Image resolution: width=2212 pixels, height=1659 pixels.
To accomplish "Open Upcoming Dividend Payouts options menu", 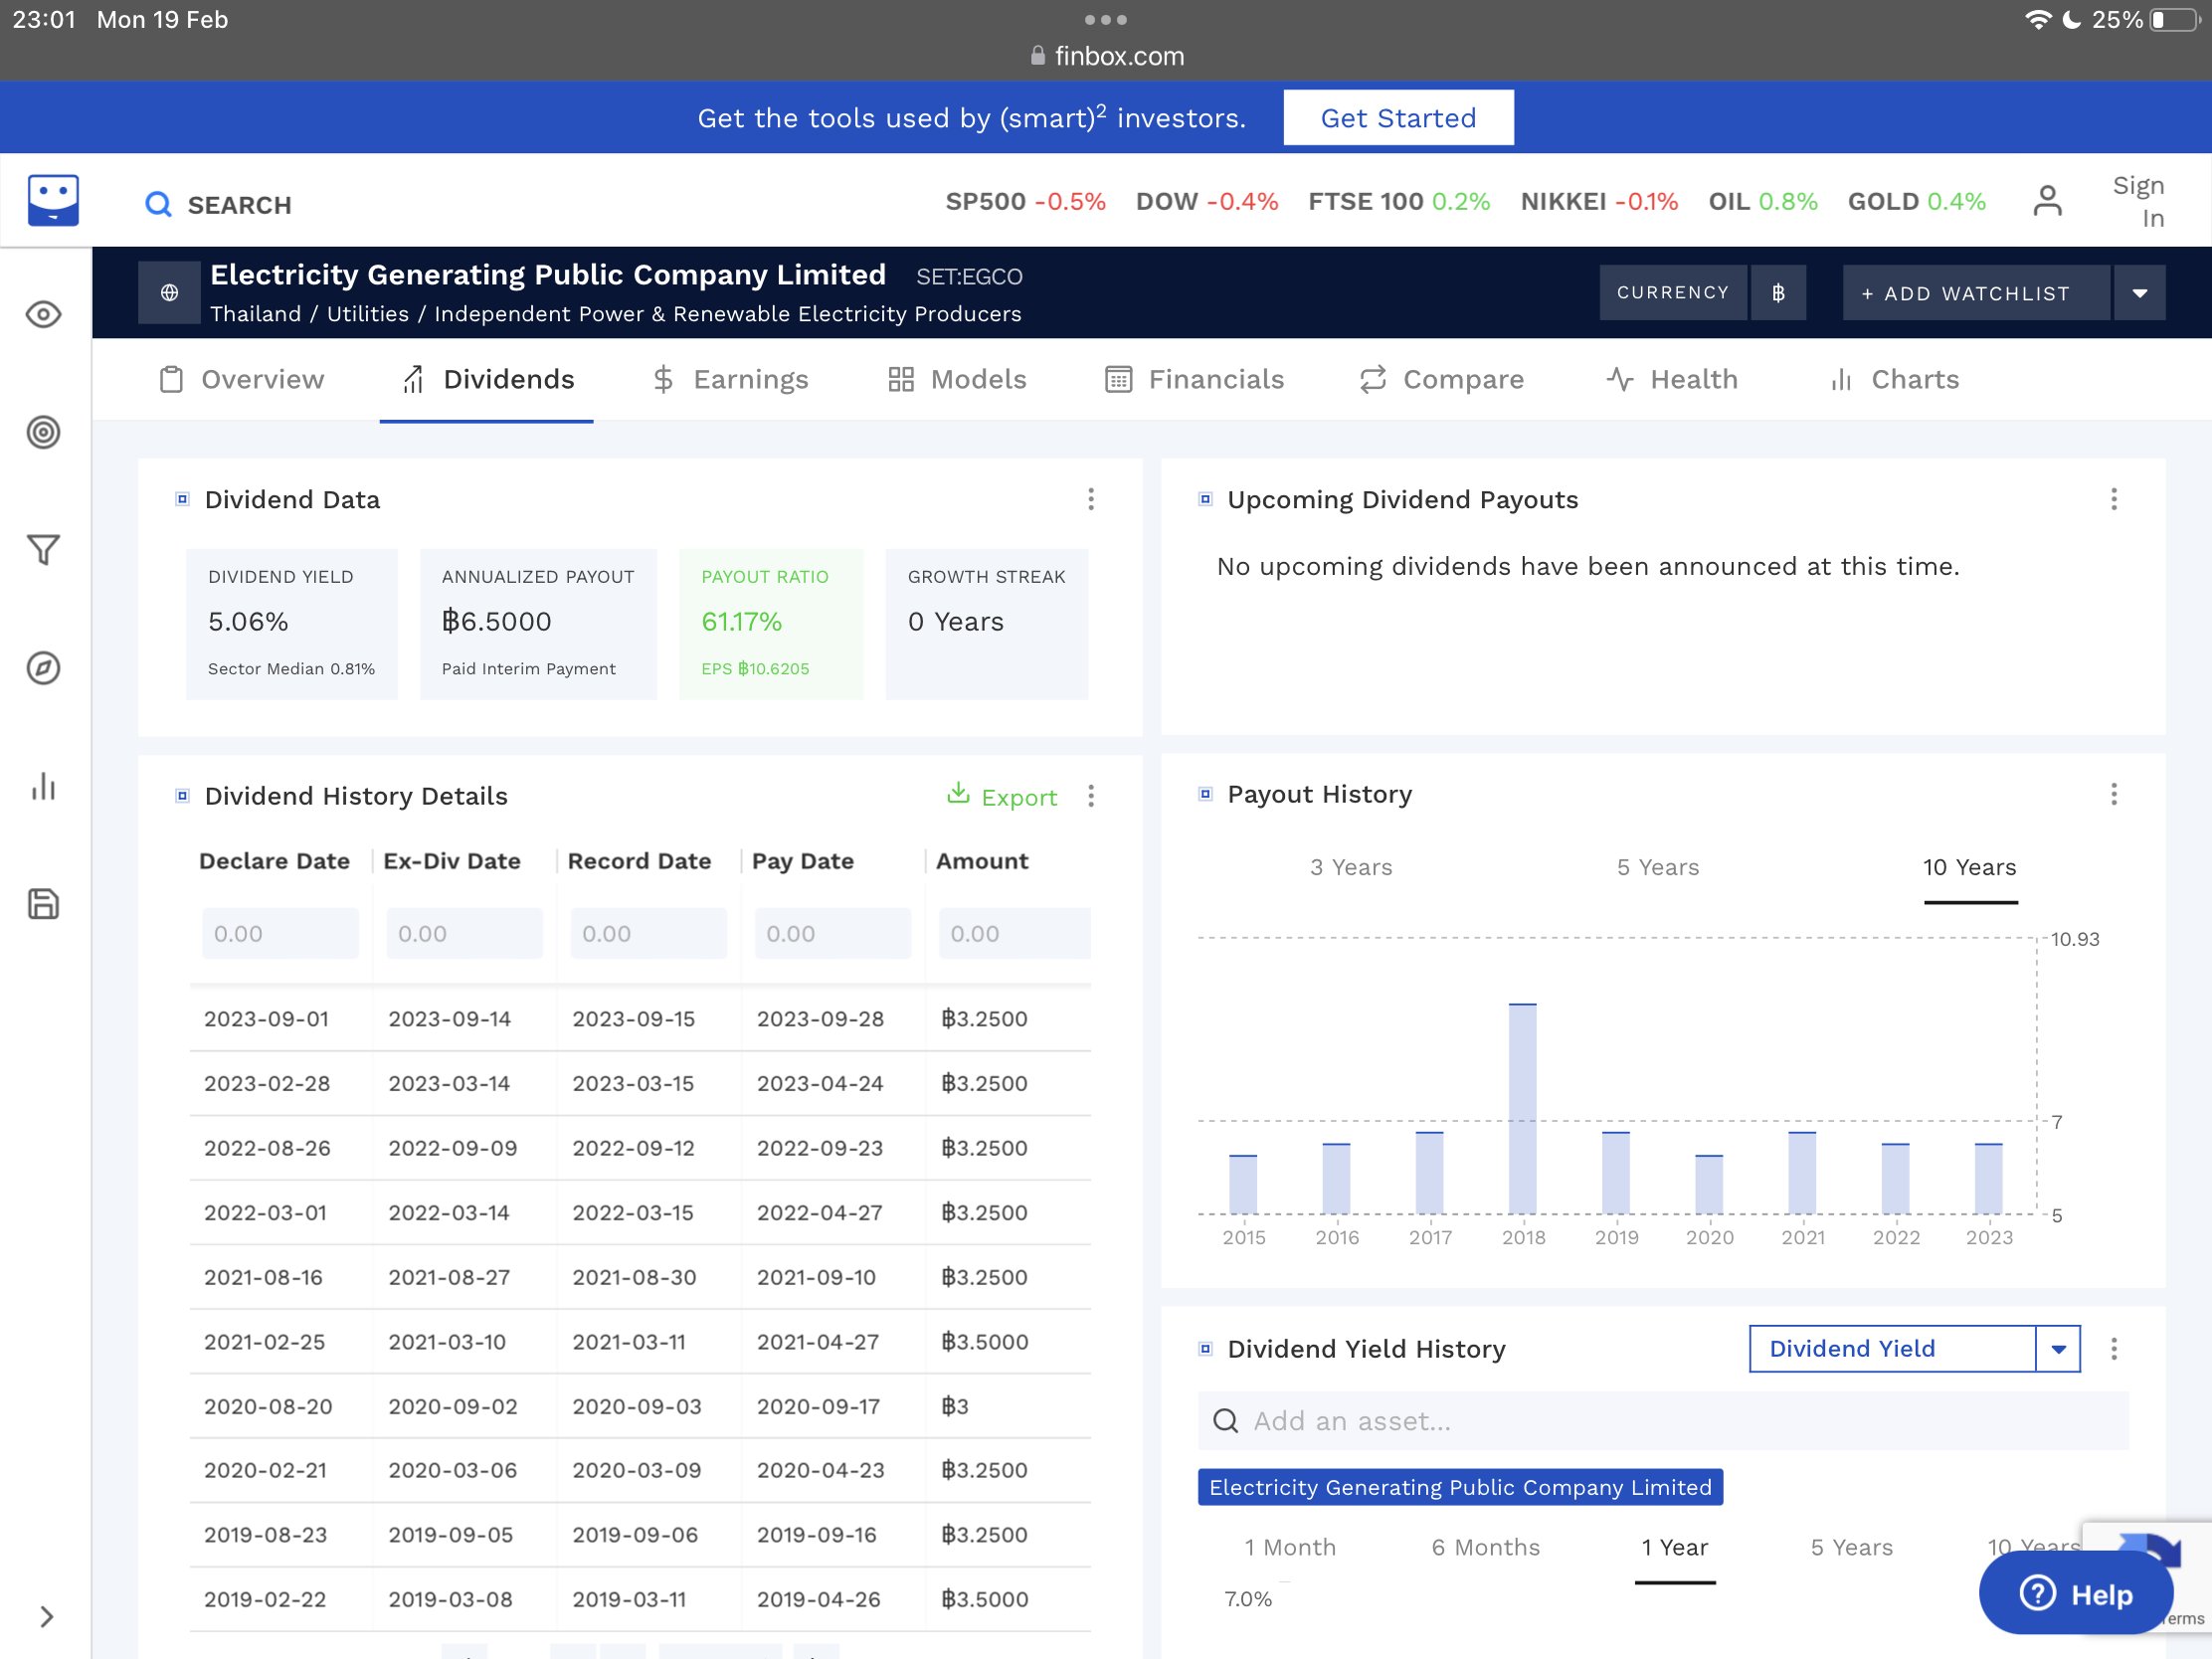I will click(2114, 499).
